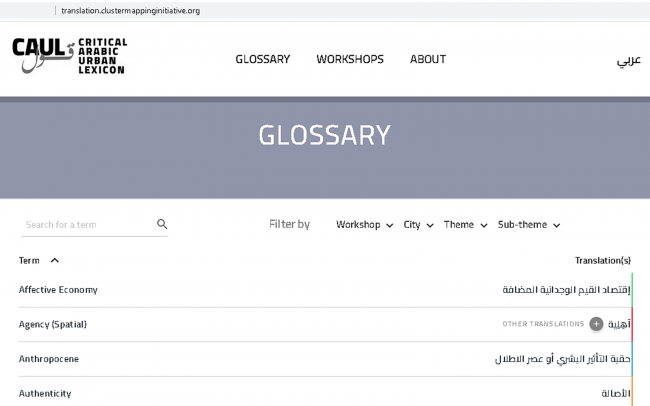This screenshot has height=406, width=650.
Task: Click the browser address bar URL
Action: [x=131, y=10]
